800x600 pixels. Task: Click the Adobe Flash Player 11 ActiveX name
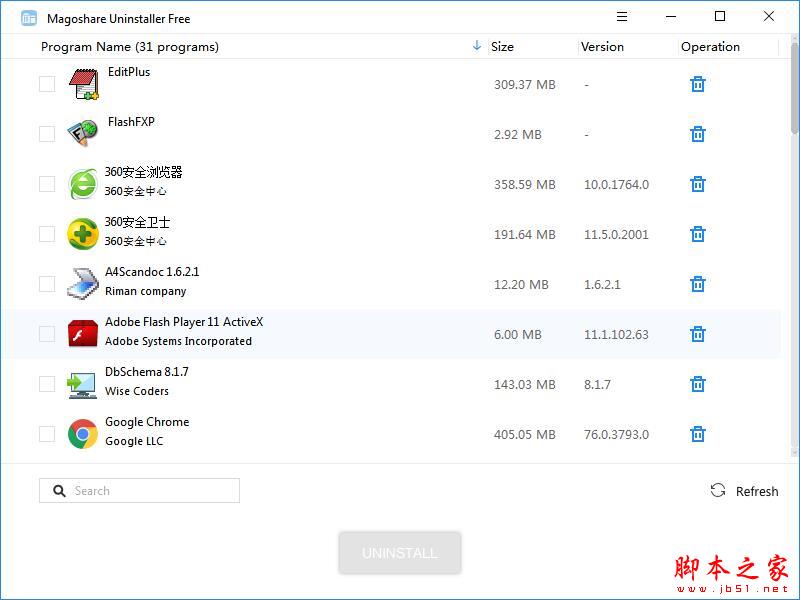184,322
